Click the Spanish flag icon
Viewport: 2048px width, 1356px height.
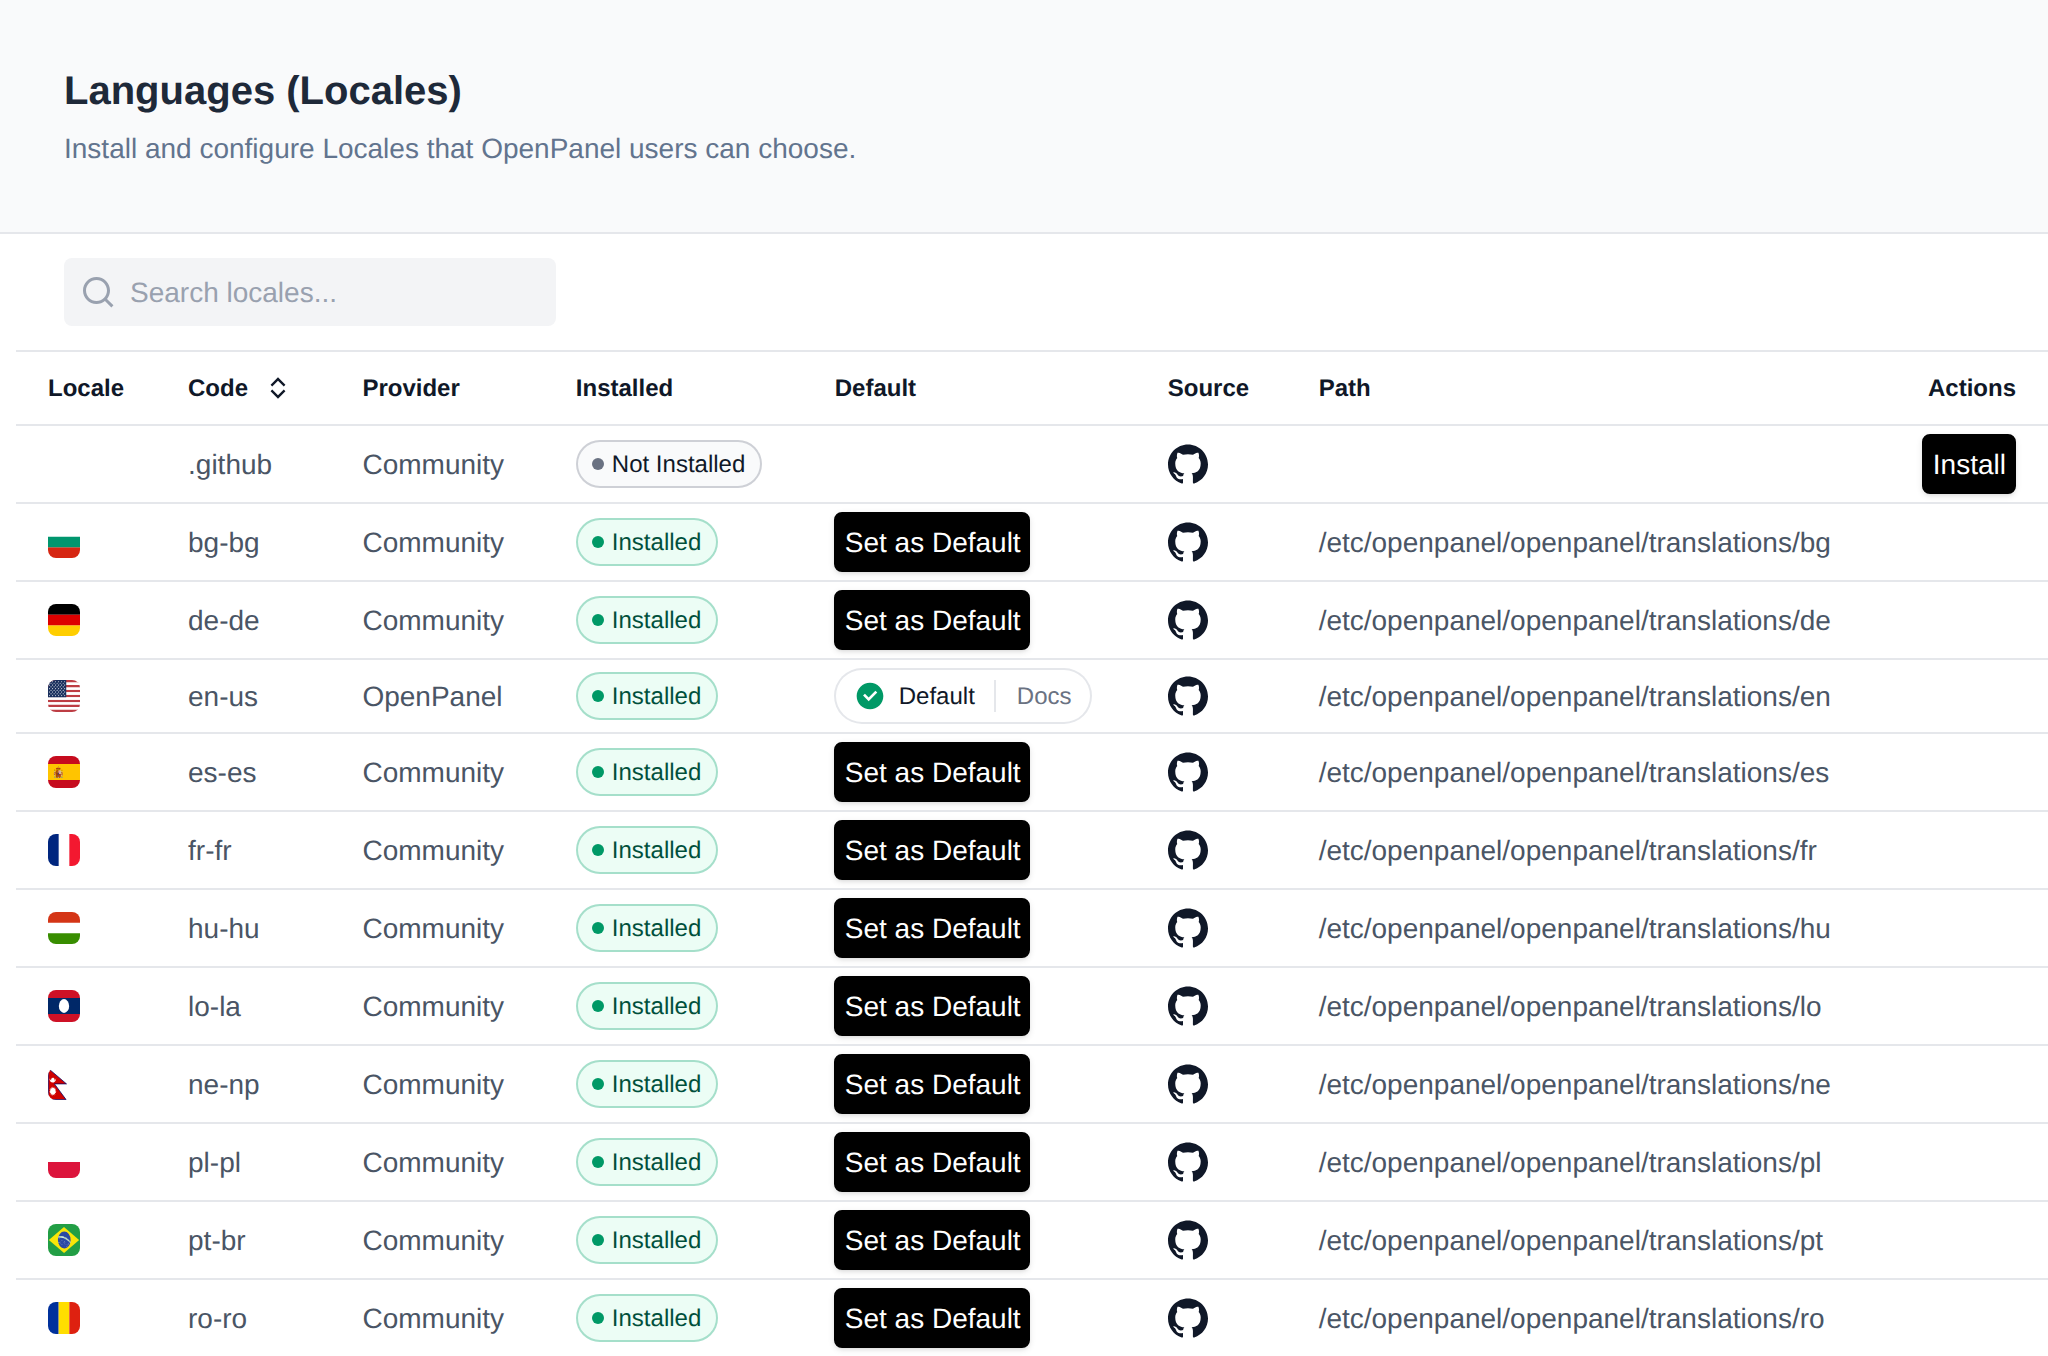[x=64, y=772]
